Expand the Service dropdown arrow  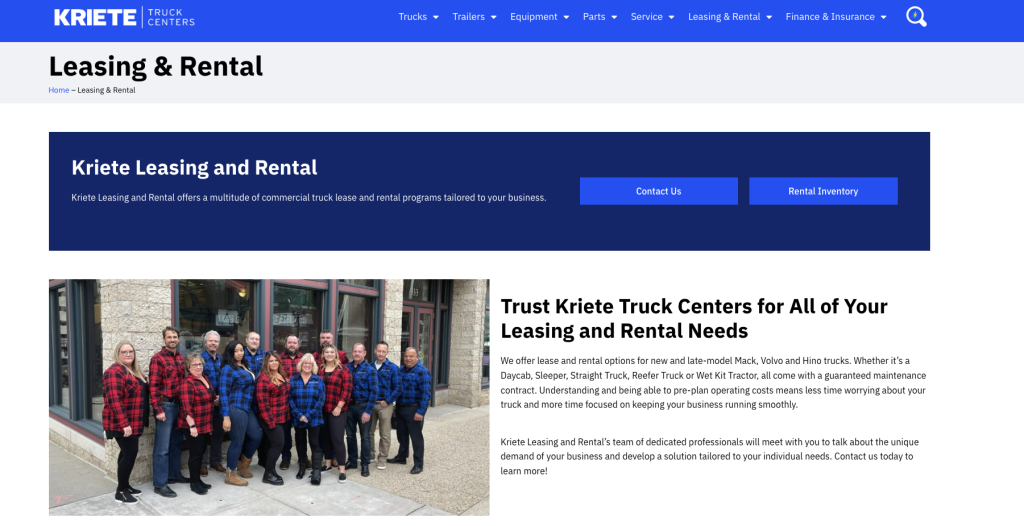click(x=671, y=17)
